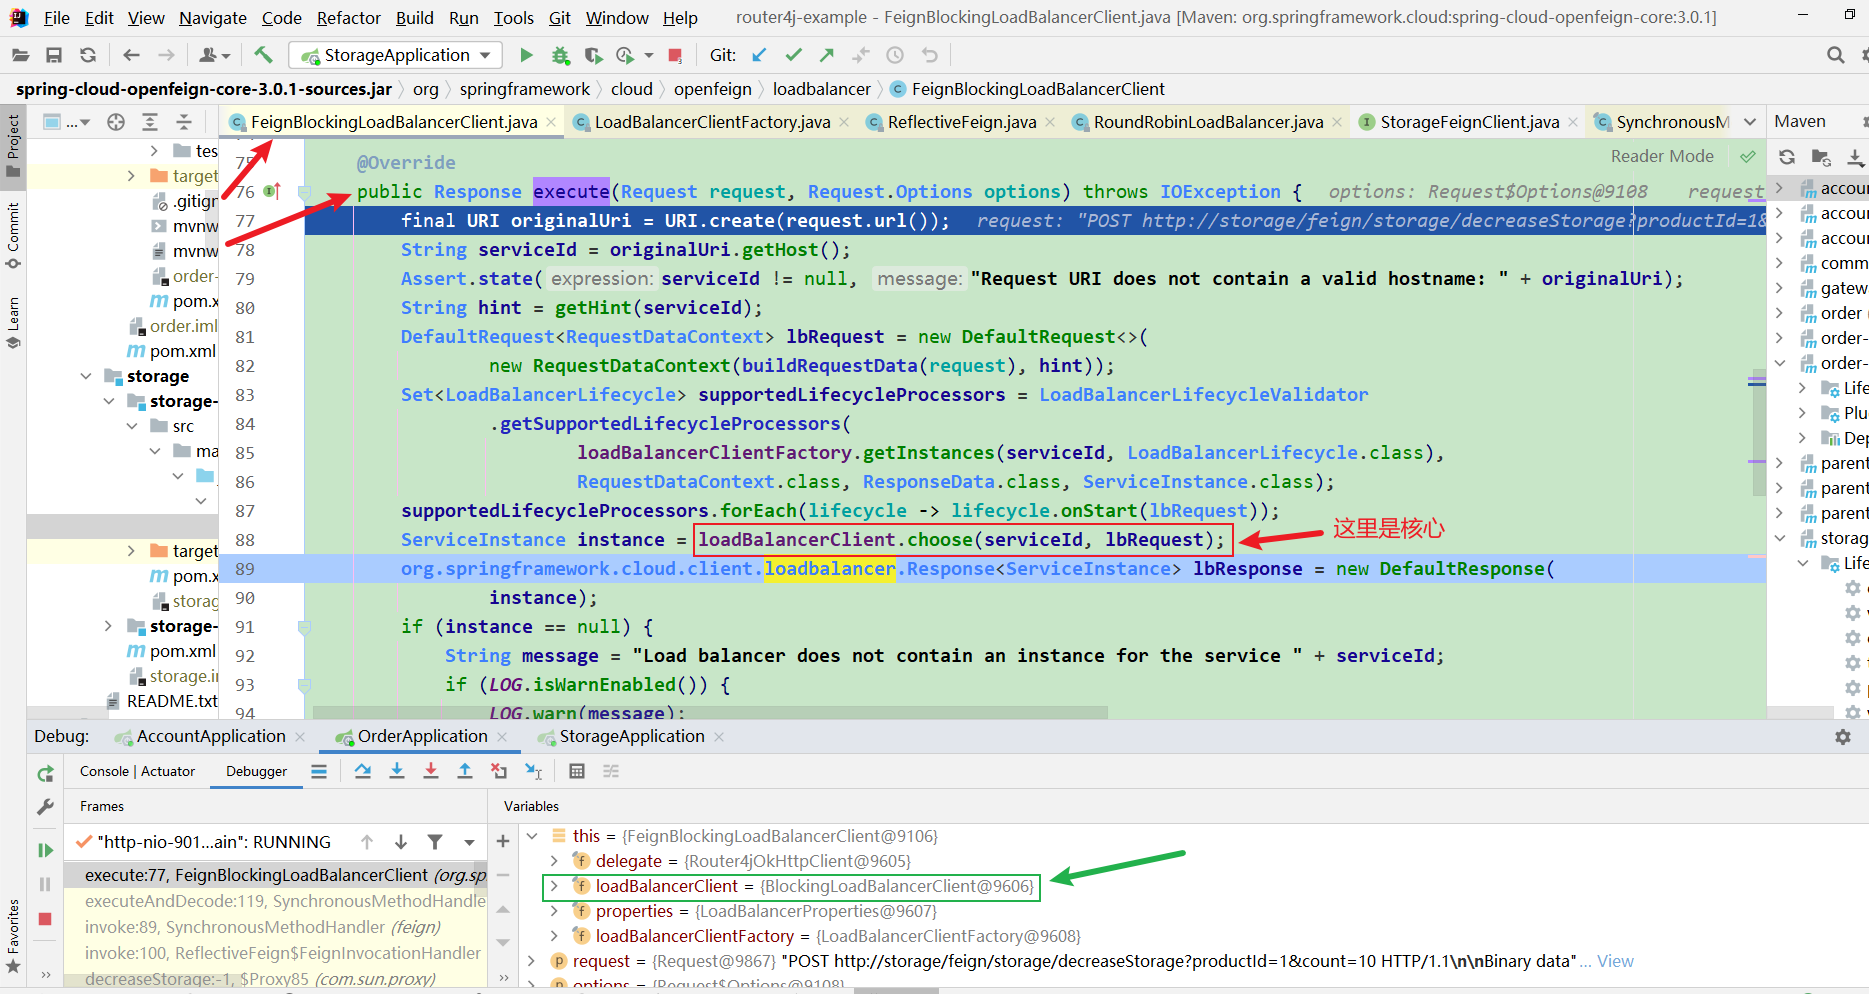Commit changes with the green checkmark button
The image size is (1869, 994).
coord(793,55)
